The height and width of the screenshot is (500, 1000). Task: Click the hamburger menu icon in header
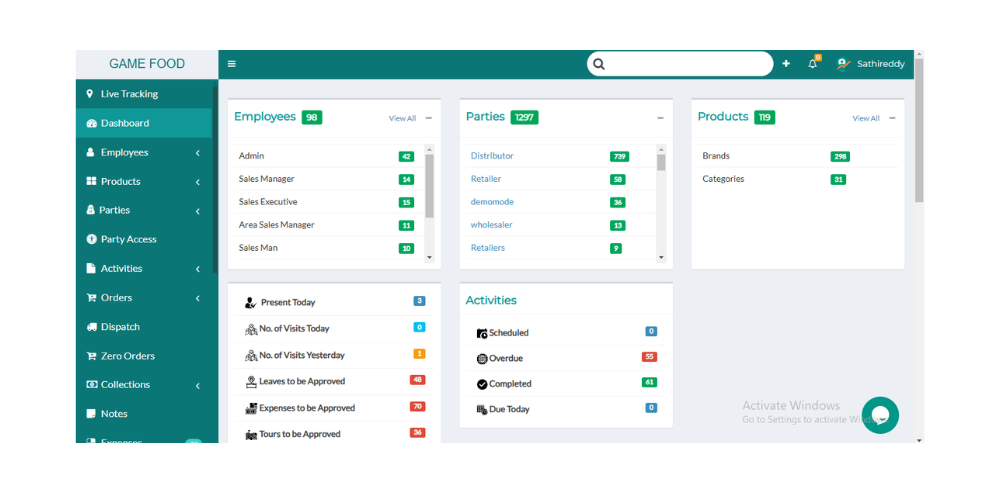[232, 64]
